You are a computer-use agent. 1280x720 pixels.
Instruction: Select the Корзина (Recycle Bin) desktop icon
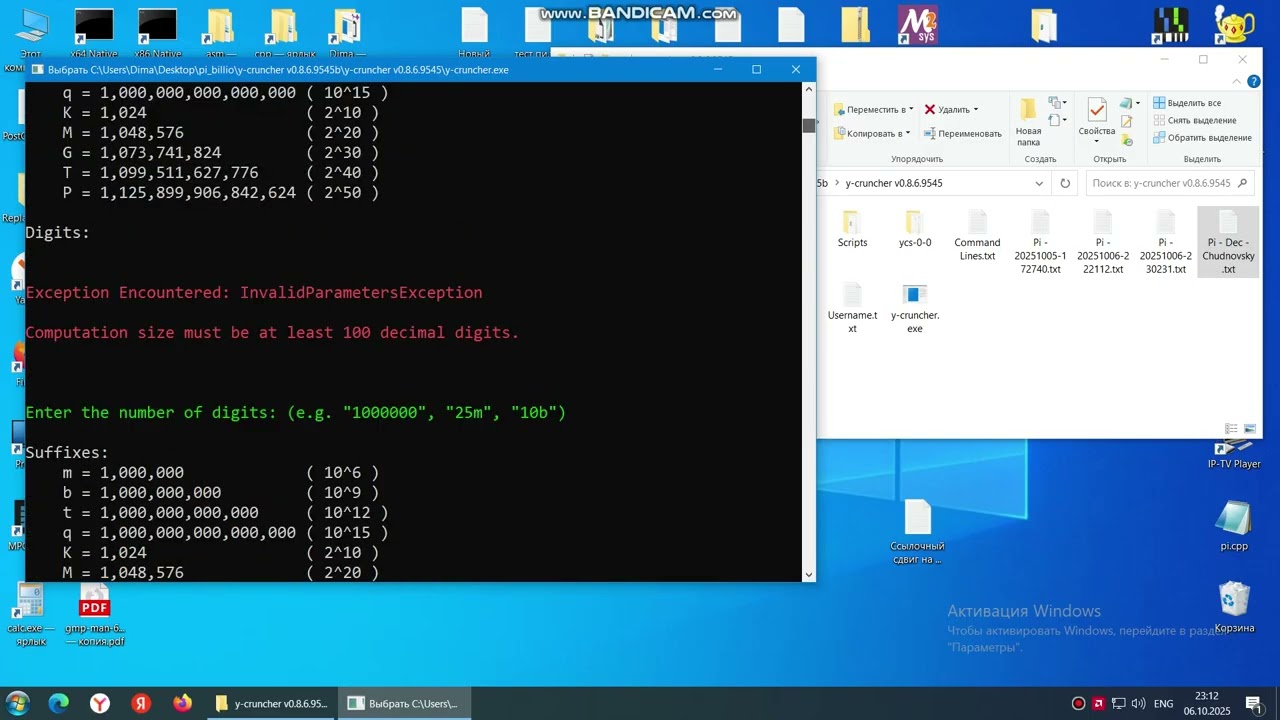(x=1234, y=608)
